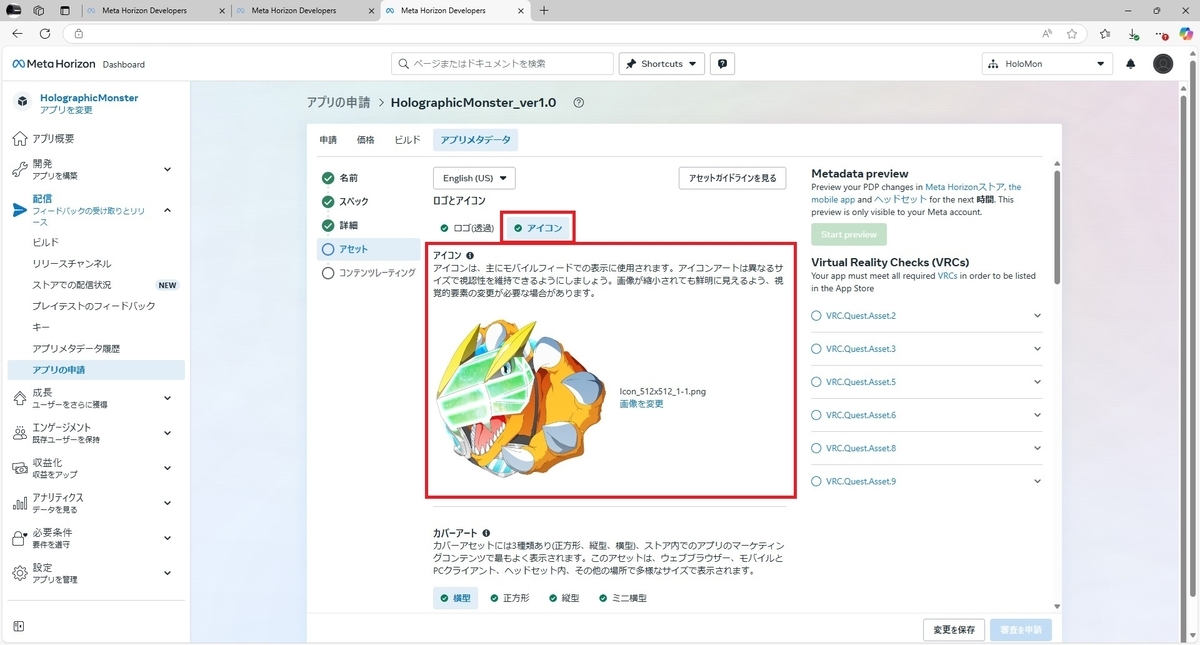Click the アプリ概要 home icon
Image resolution: width=1200 pixels, height=645 pixels.
point(20,139)
